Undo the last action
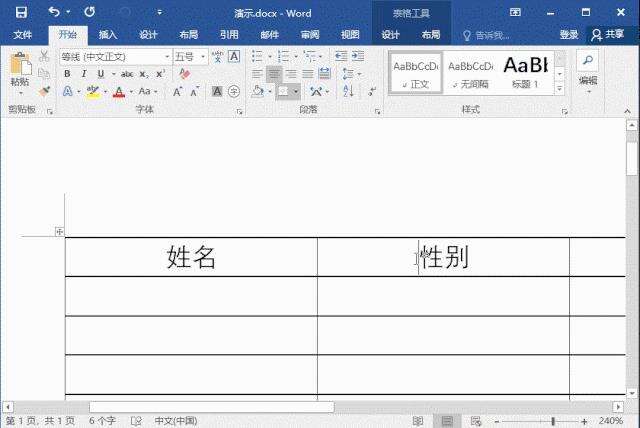This screenshot has height=428, width=640. coord(54,12)
